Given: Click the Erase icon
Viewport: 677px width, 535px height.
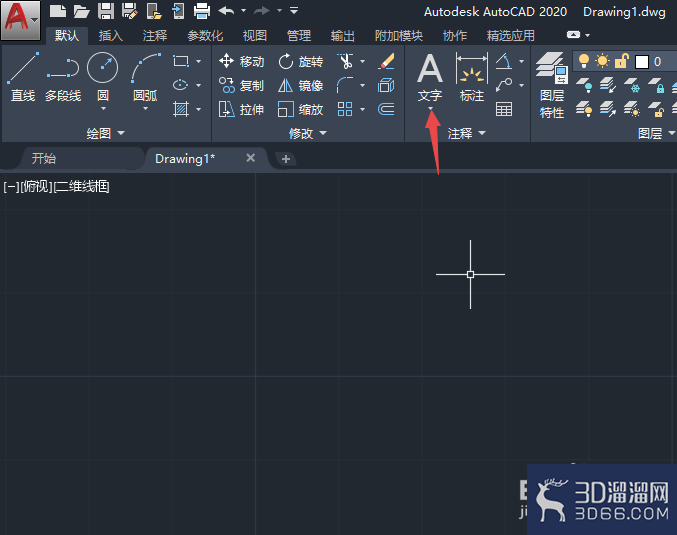Looking at the screenshot, I should coord(386,61).
